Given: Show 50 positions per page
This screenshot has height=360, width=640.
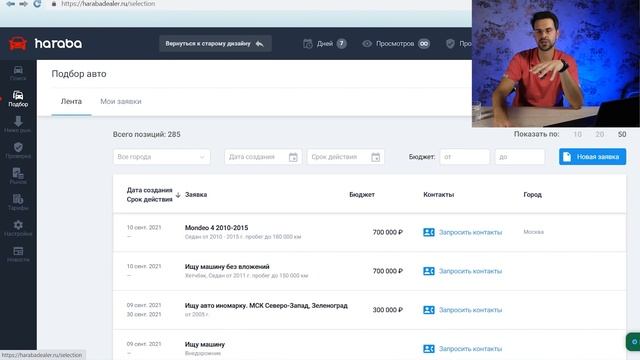Looking at the screenshot, I should pyautogui.click(x=622, y=134).
